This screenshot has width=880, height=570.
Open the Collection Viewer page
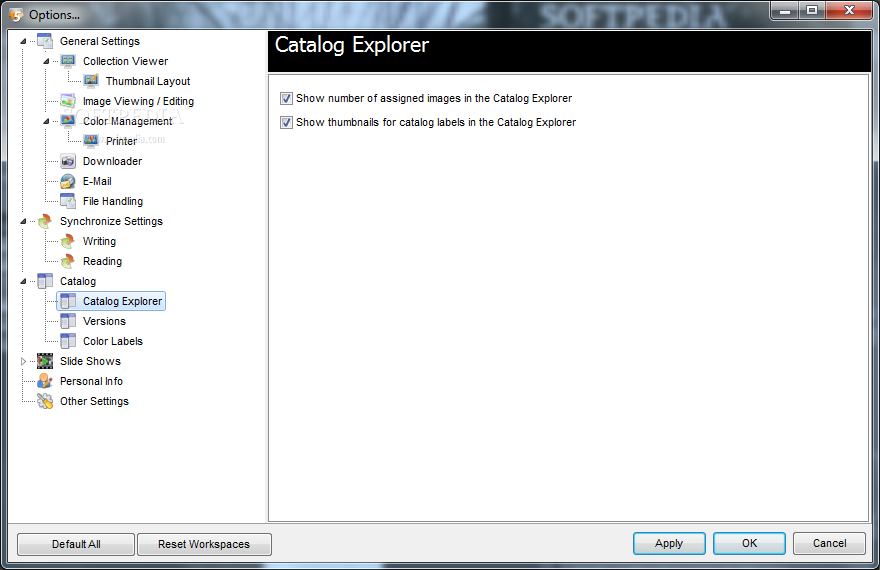point(125,61)
